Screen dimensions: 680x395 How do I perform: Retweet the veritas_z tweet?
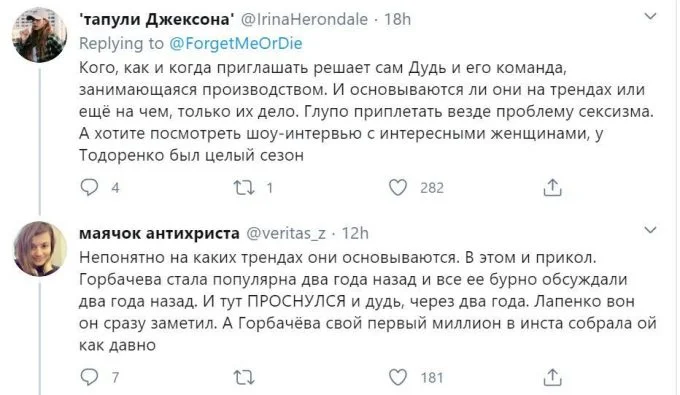pos(244,377)
